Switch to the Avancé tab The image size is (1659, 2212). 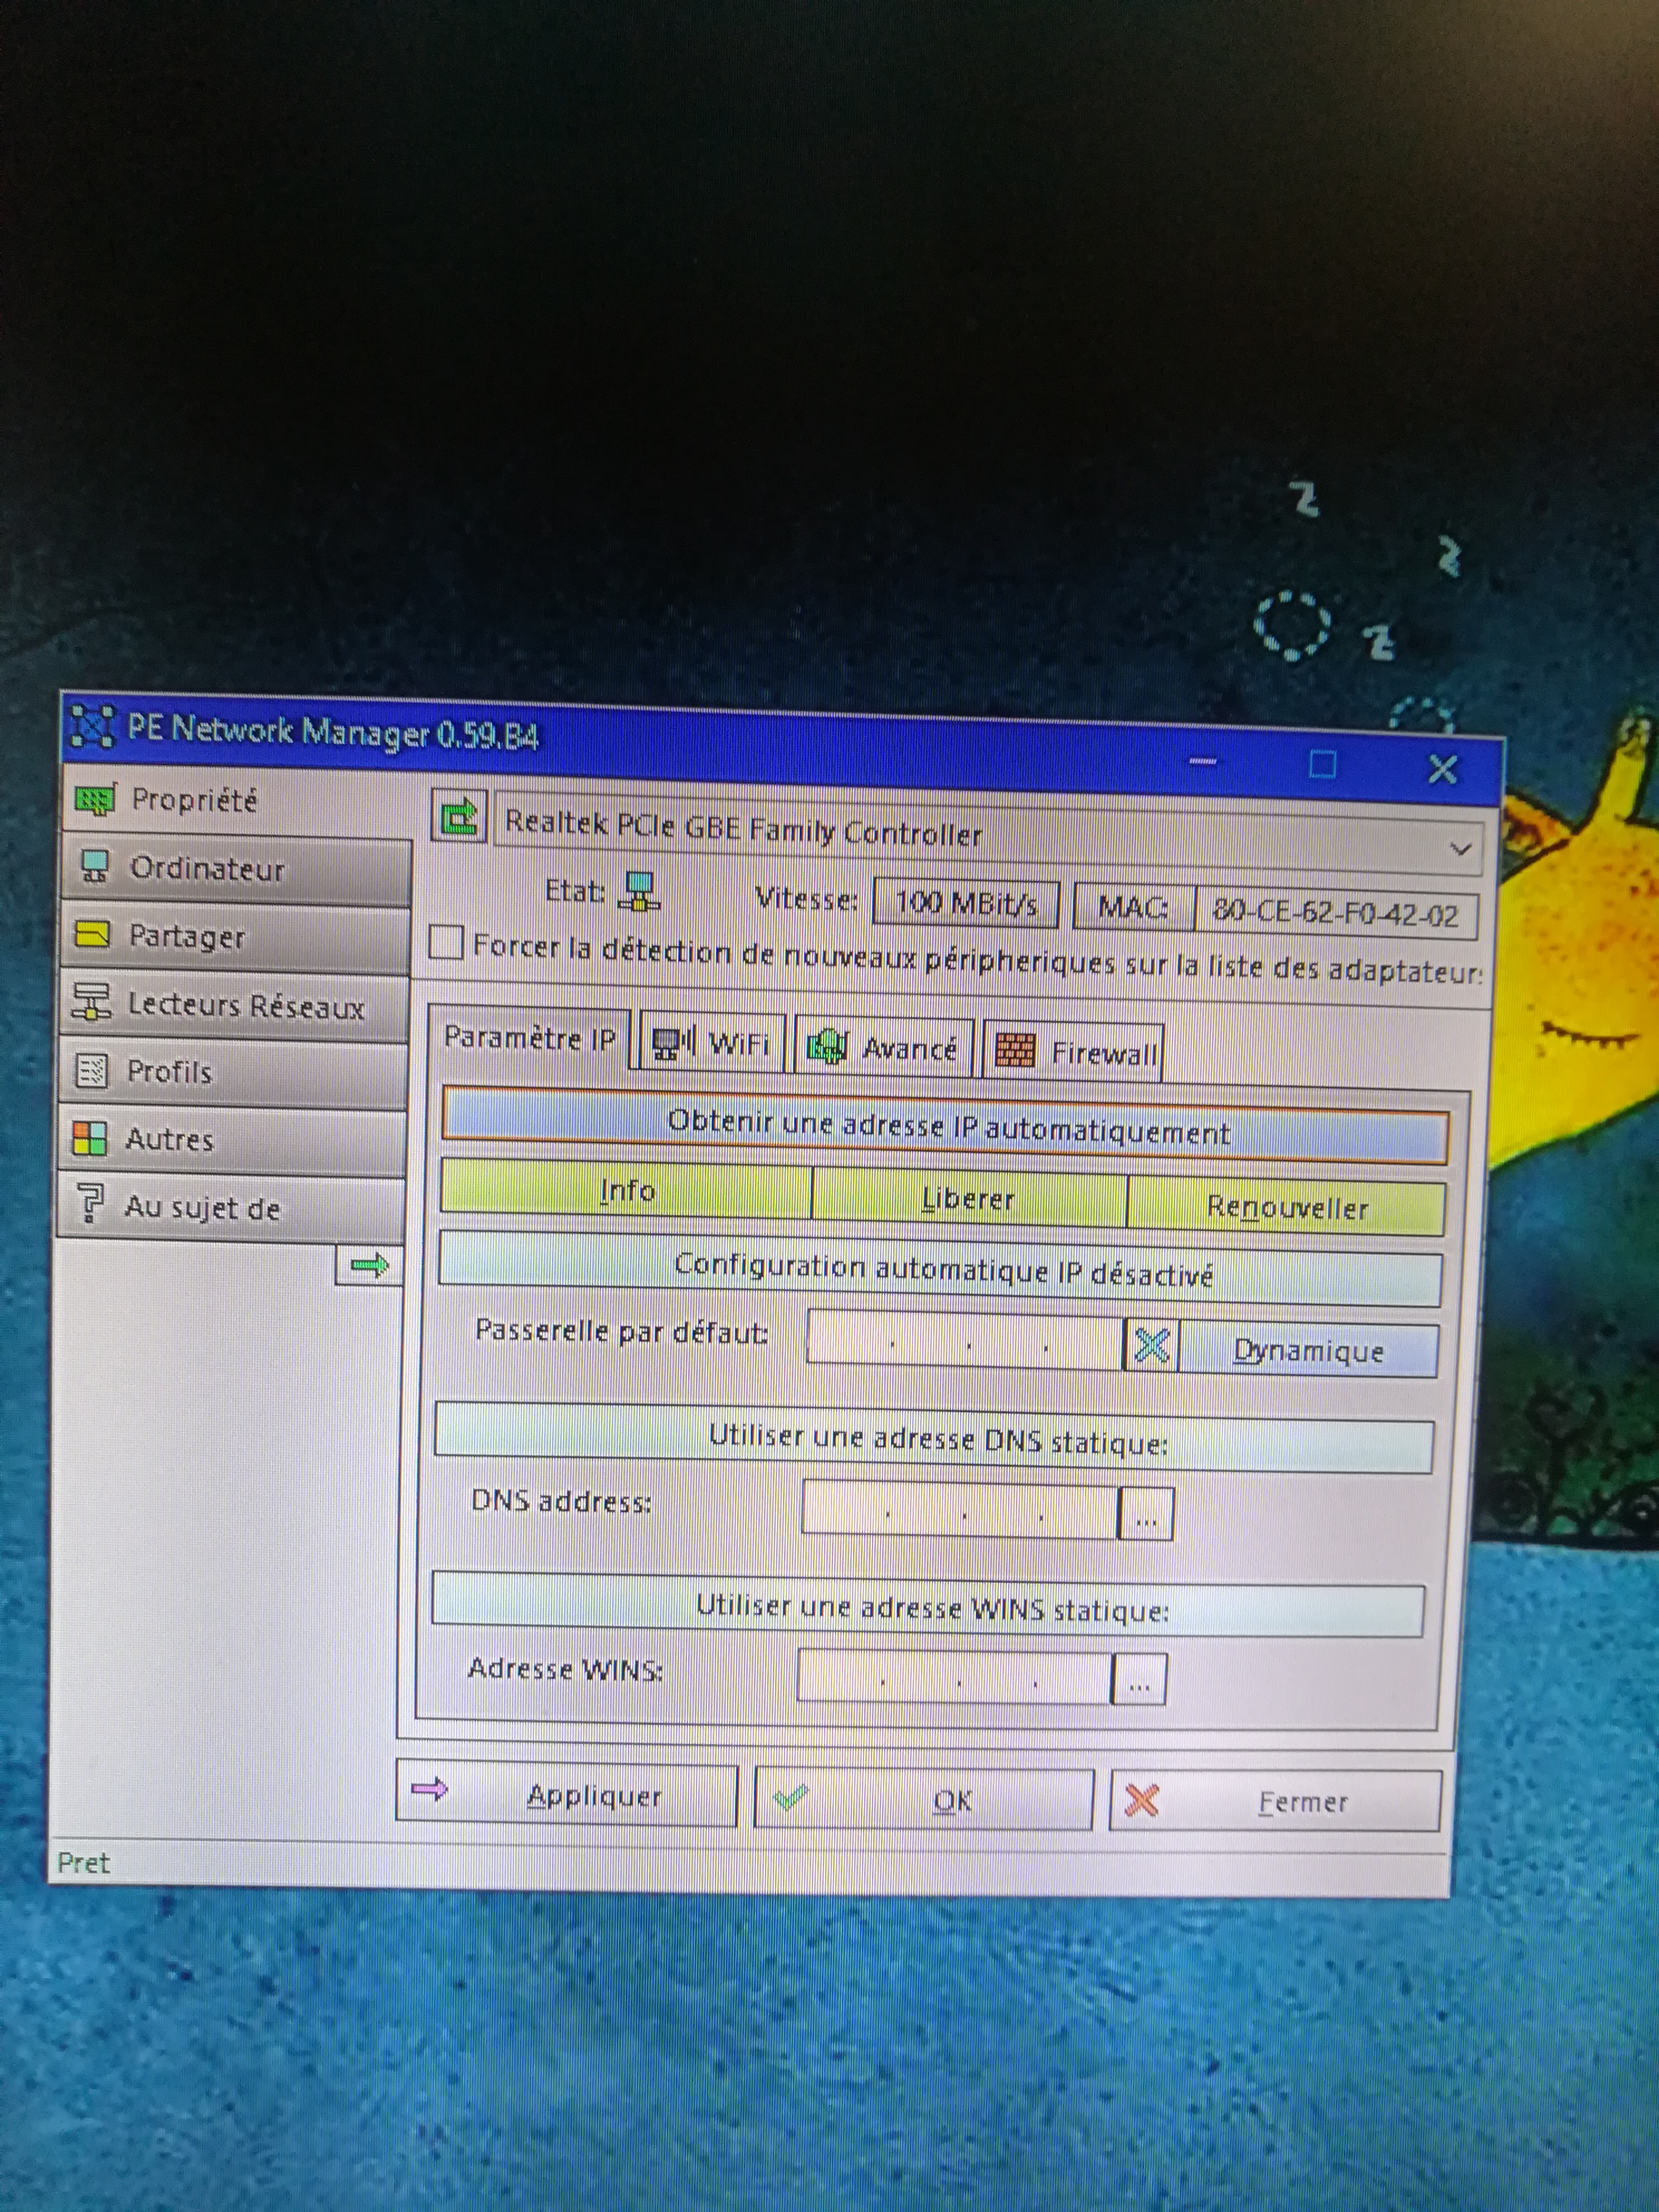(x=884, y=1048)
